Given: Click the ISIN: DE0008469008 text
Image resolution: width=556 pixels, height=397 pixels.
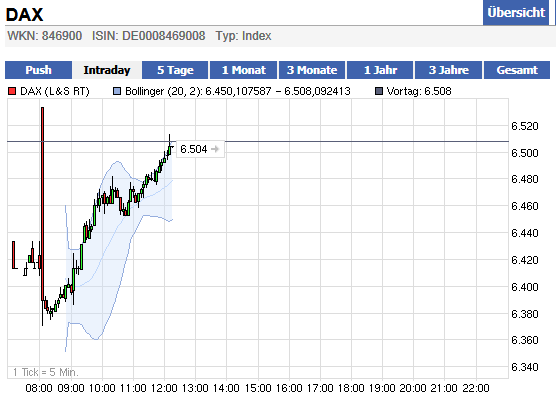Looking at the screenshot, I should 149,36.
